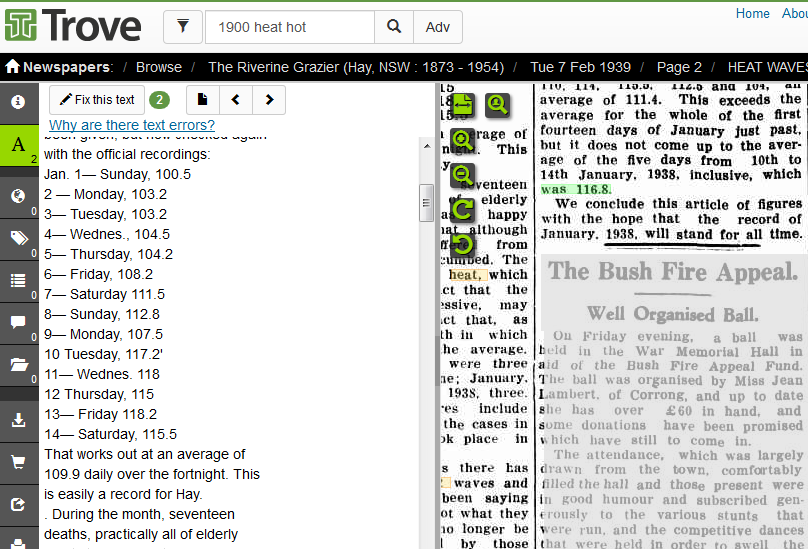
Task: Click the search box containing '1900 heat hot'
Action: [x=289, y=27]
